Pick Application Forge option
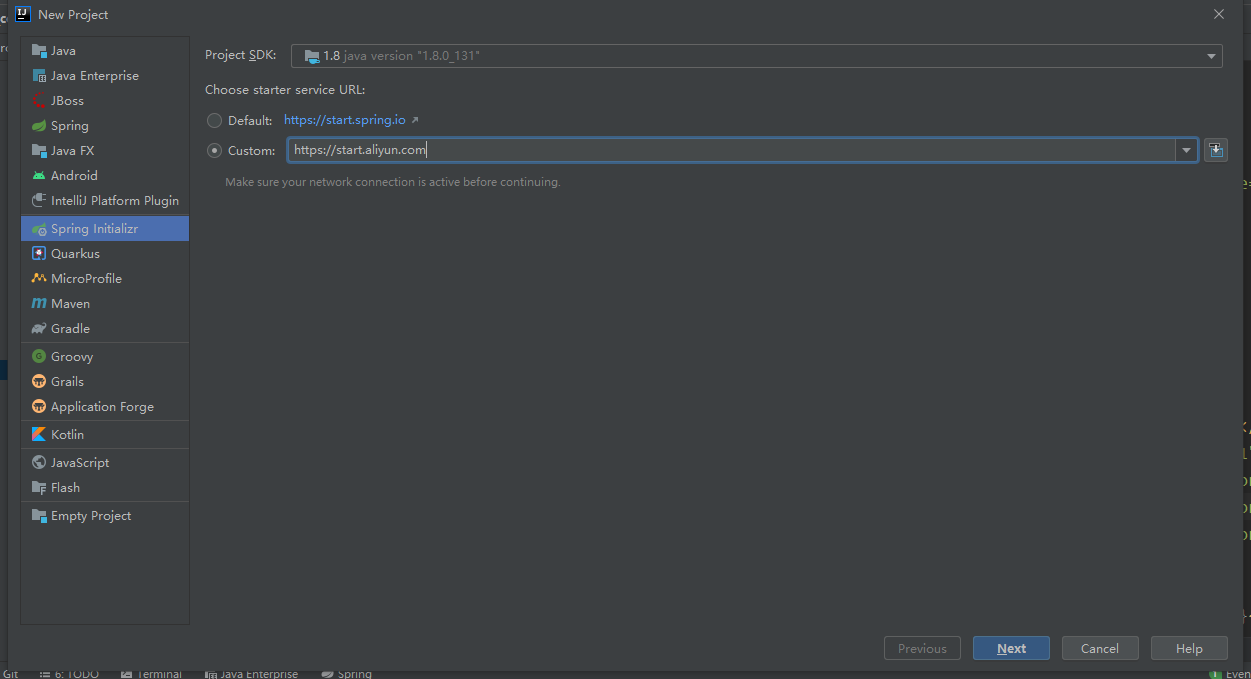The image size is (1251, 679). (x=105, y=406)
